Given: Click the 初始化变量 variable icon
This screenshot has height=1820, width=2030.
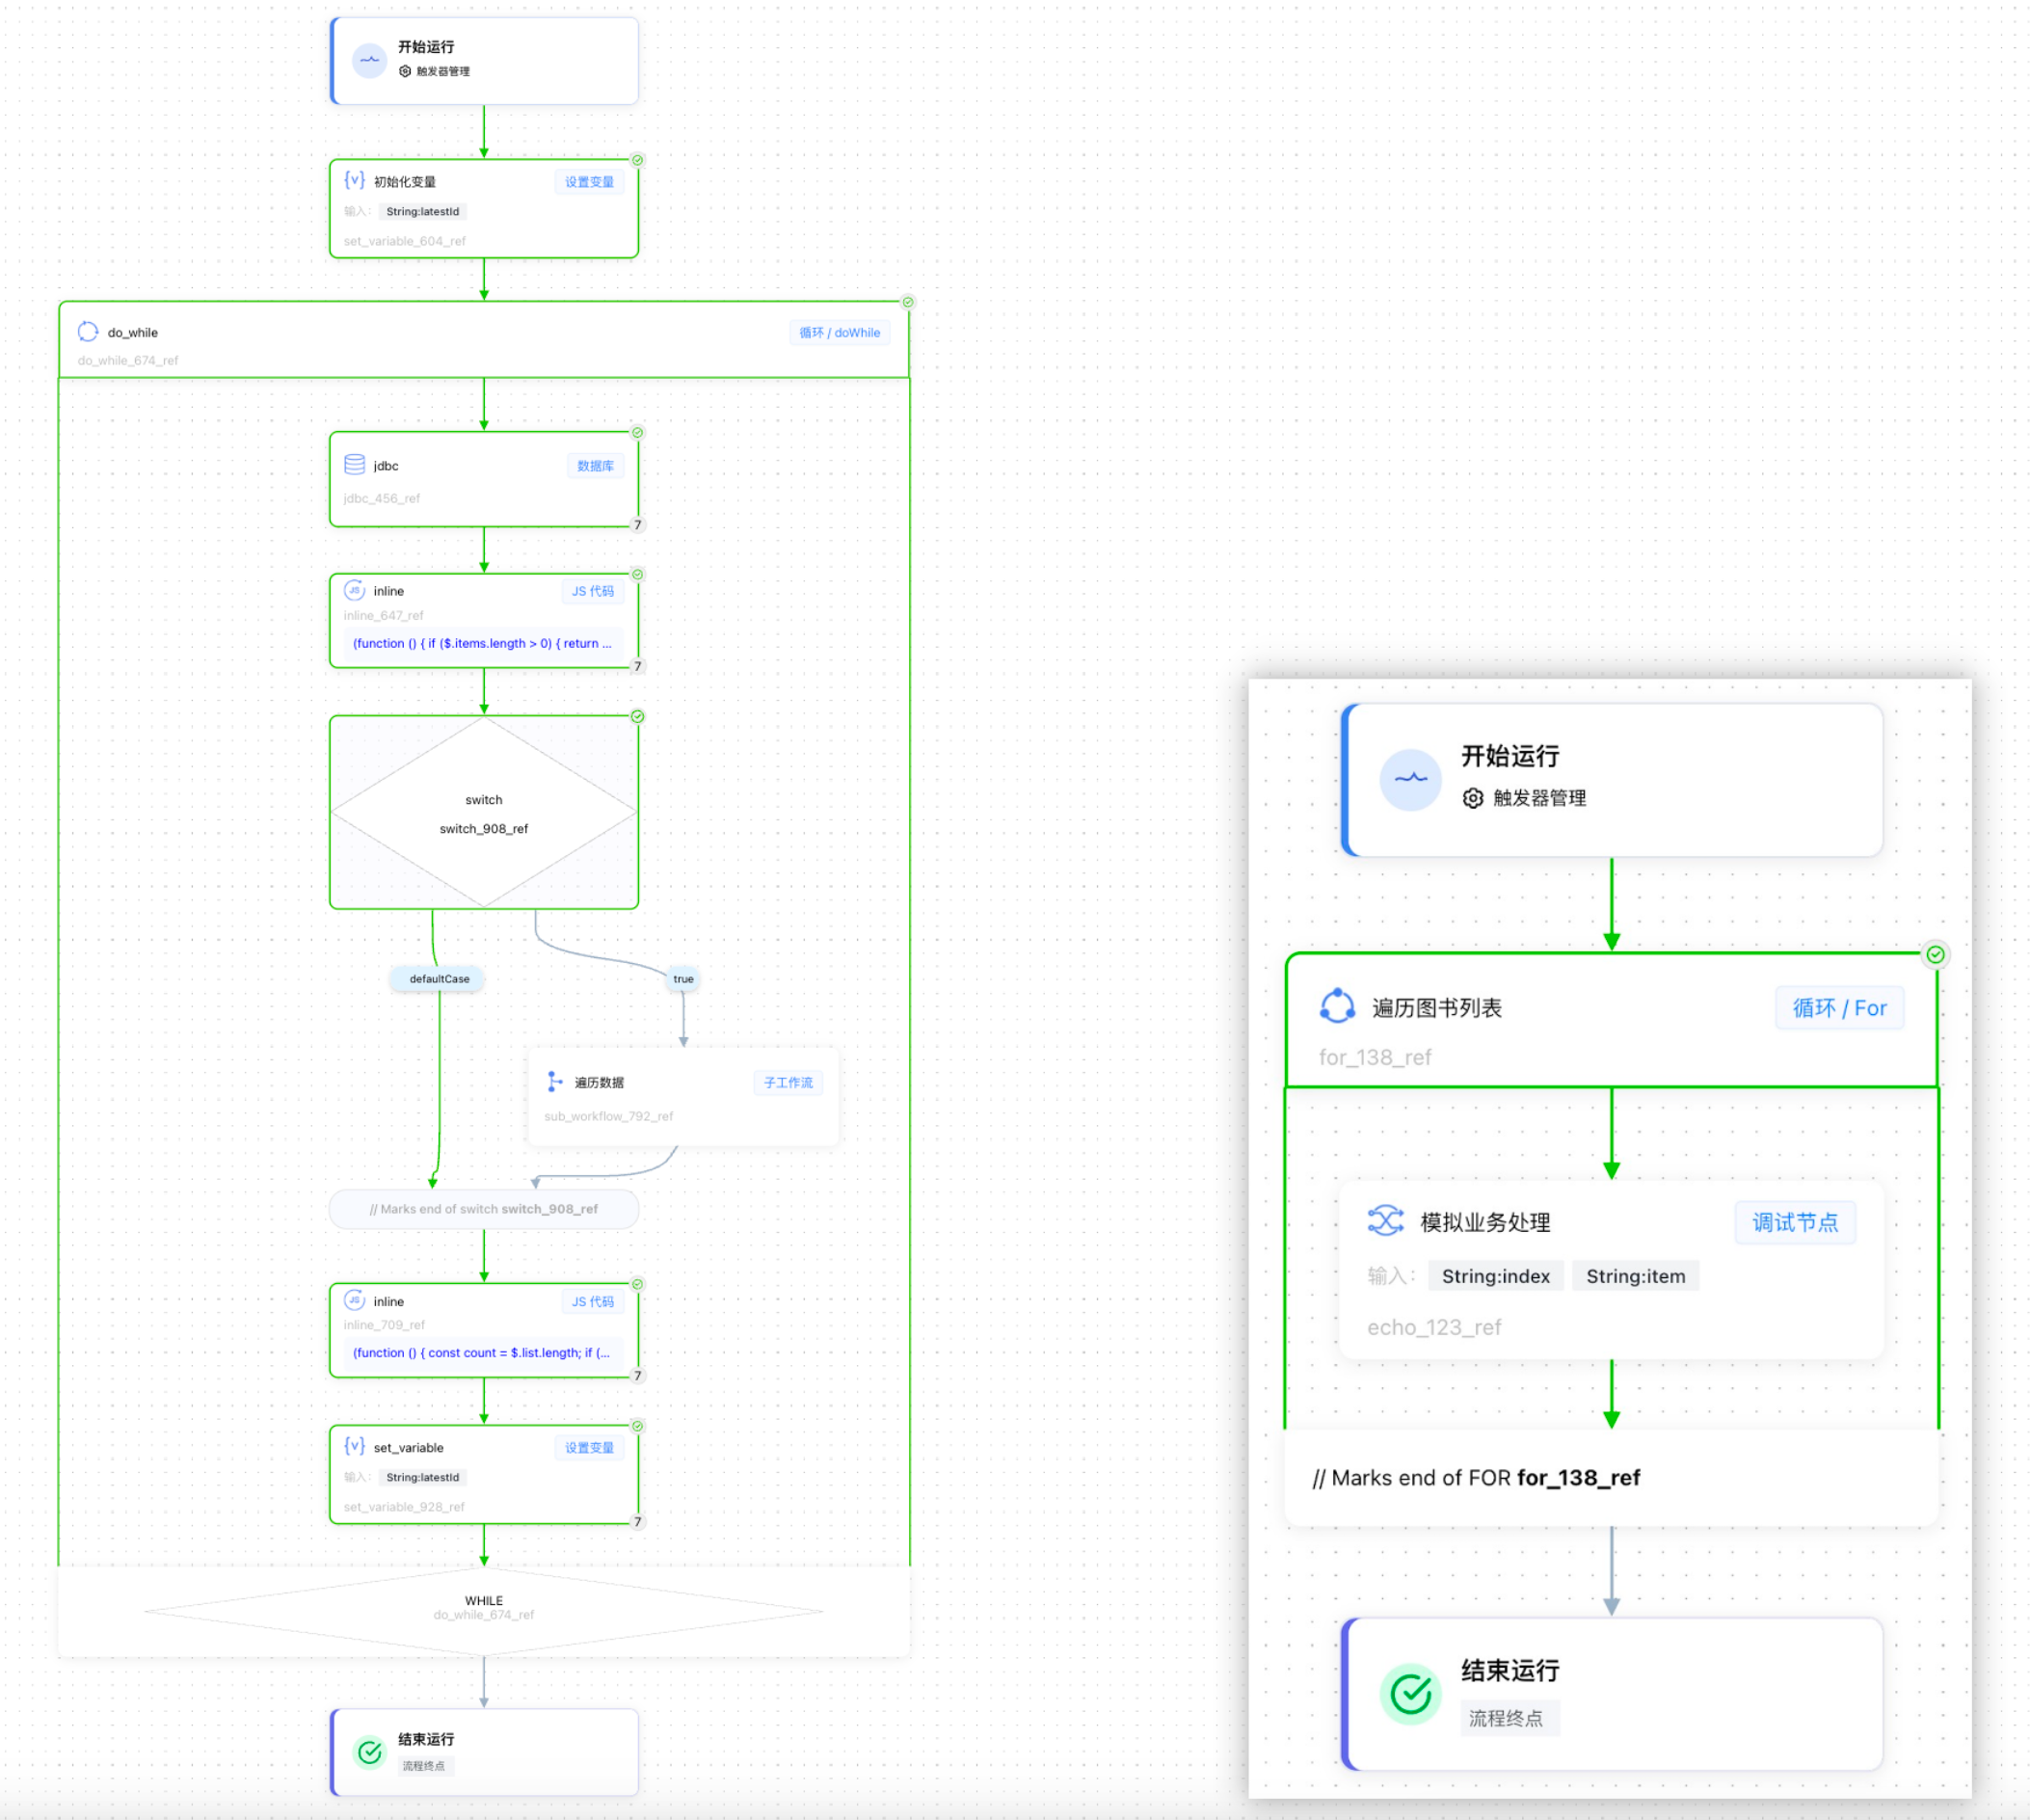Looking at the screenshot, I should pyautogui.click(x=354, y=181).
